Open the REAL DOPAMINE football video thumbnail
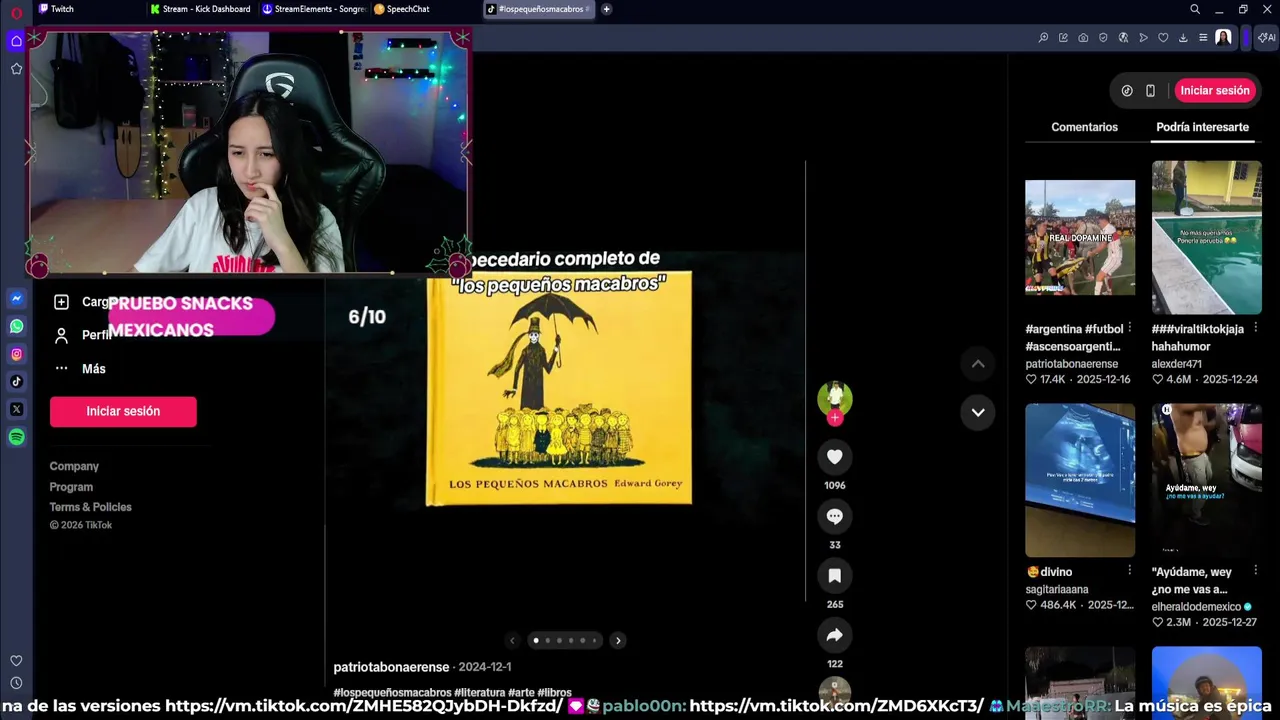The width and height of the screenshot is (1280, 720). 1080,237
